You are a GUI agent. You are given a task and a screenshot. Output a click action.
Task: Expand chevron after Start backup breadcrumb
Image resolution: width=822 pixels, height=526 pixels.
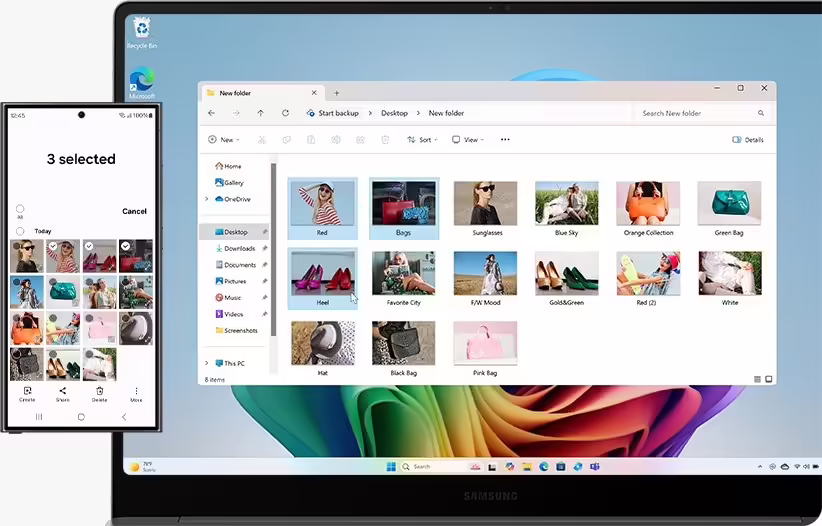[370, 113]
